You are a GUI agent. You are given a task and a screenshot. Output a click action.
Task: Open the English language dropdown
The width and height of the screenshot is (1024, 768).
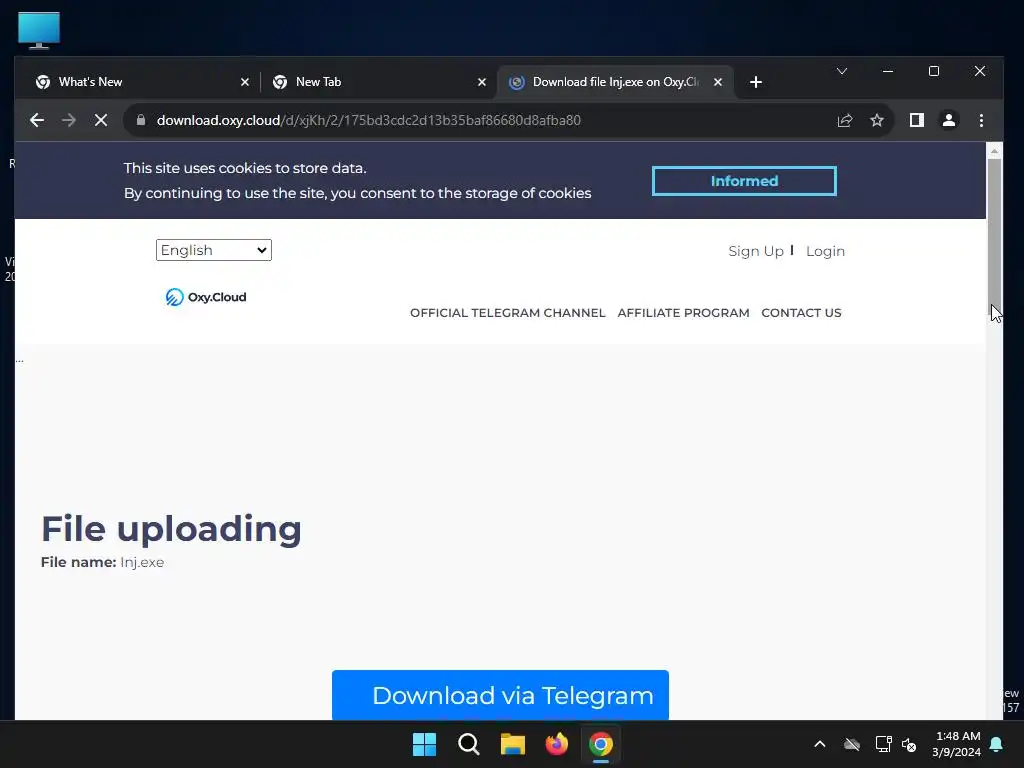click(214, 250)
